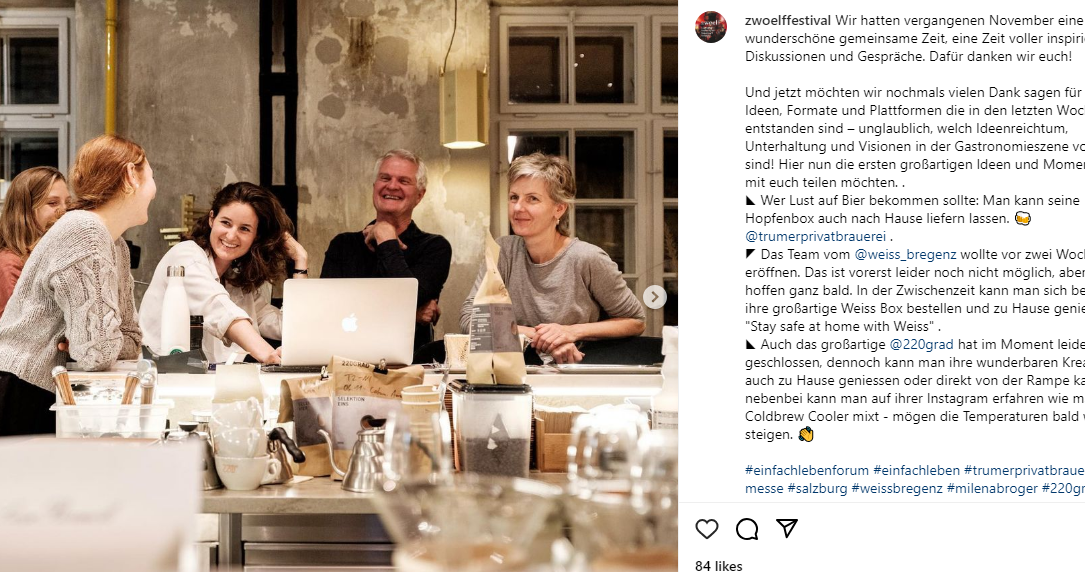The height and width of the screenshot is (572, 1085).
Task: Click the group photo in the post
Action: point(339,286)
